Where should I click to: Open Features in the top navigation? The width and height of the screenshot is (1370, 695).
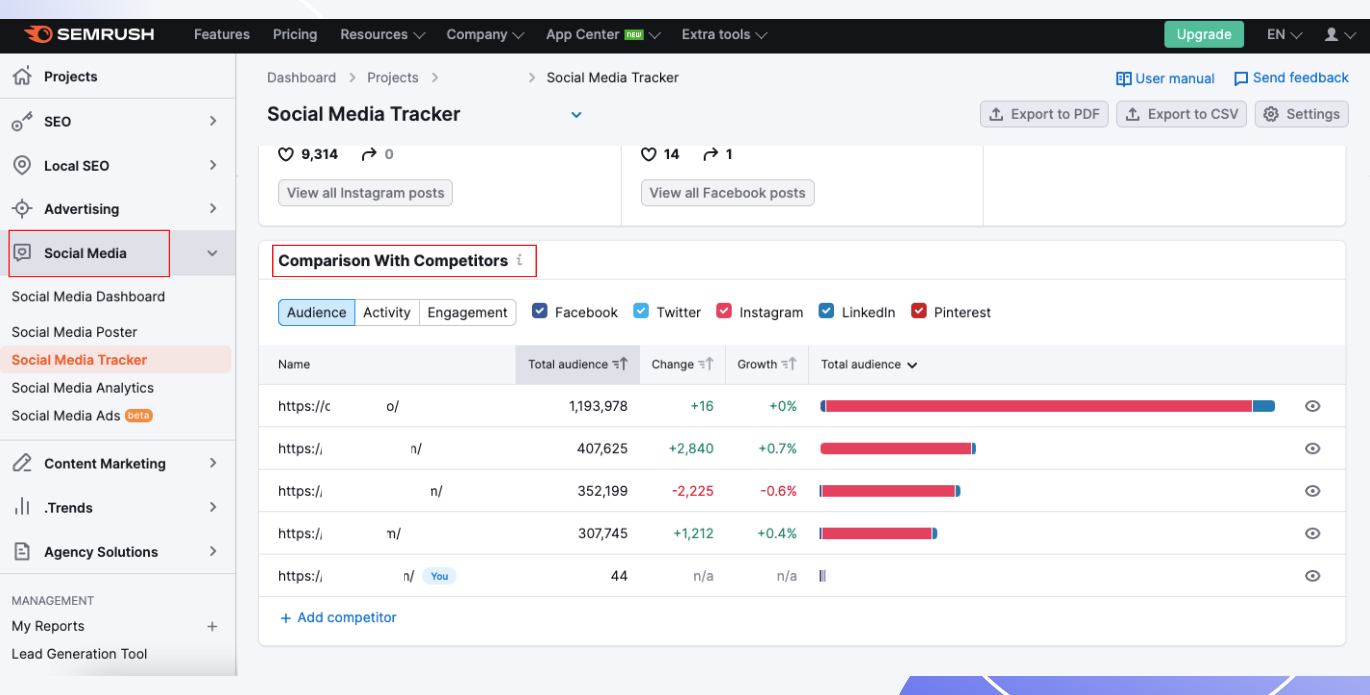(222, 34)
